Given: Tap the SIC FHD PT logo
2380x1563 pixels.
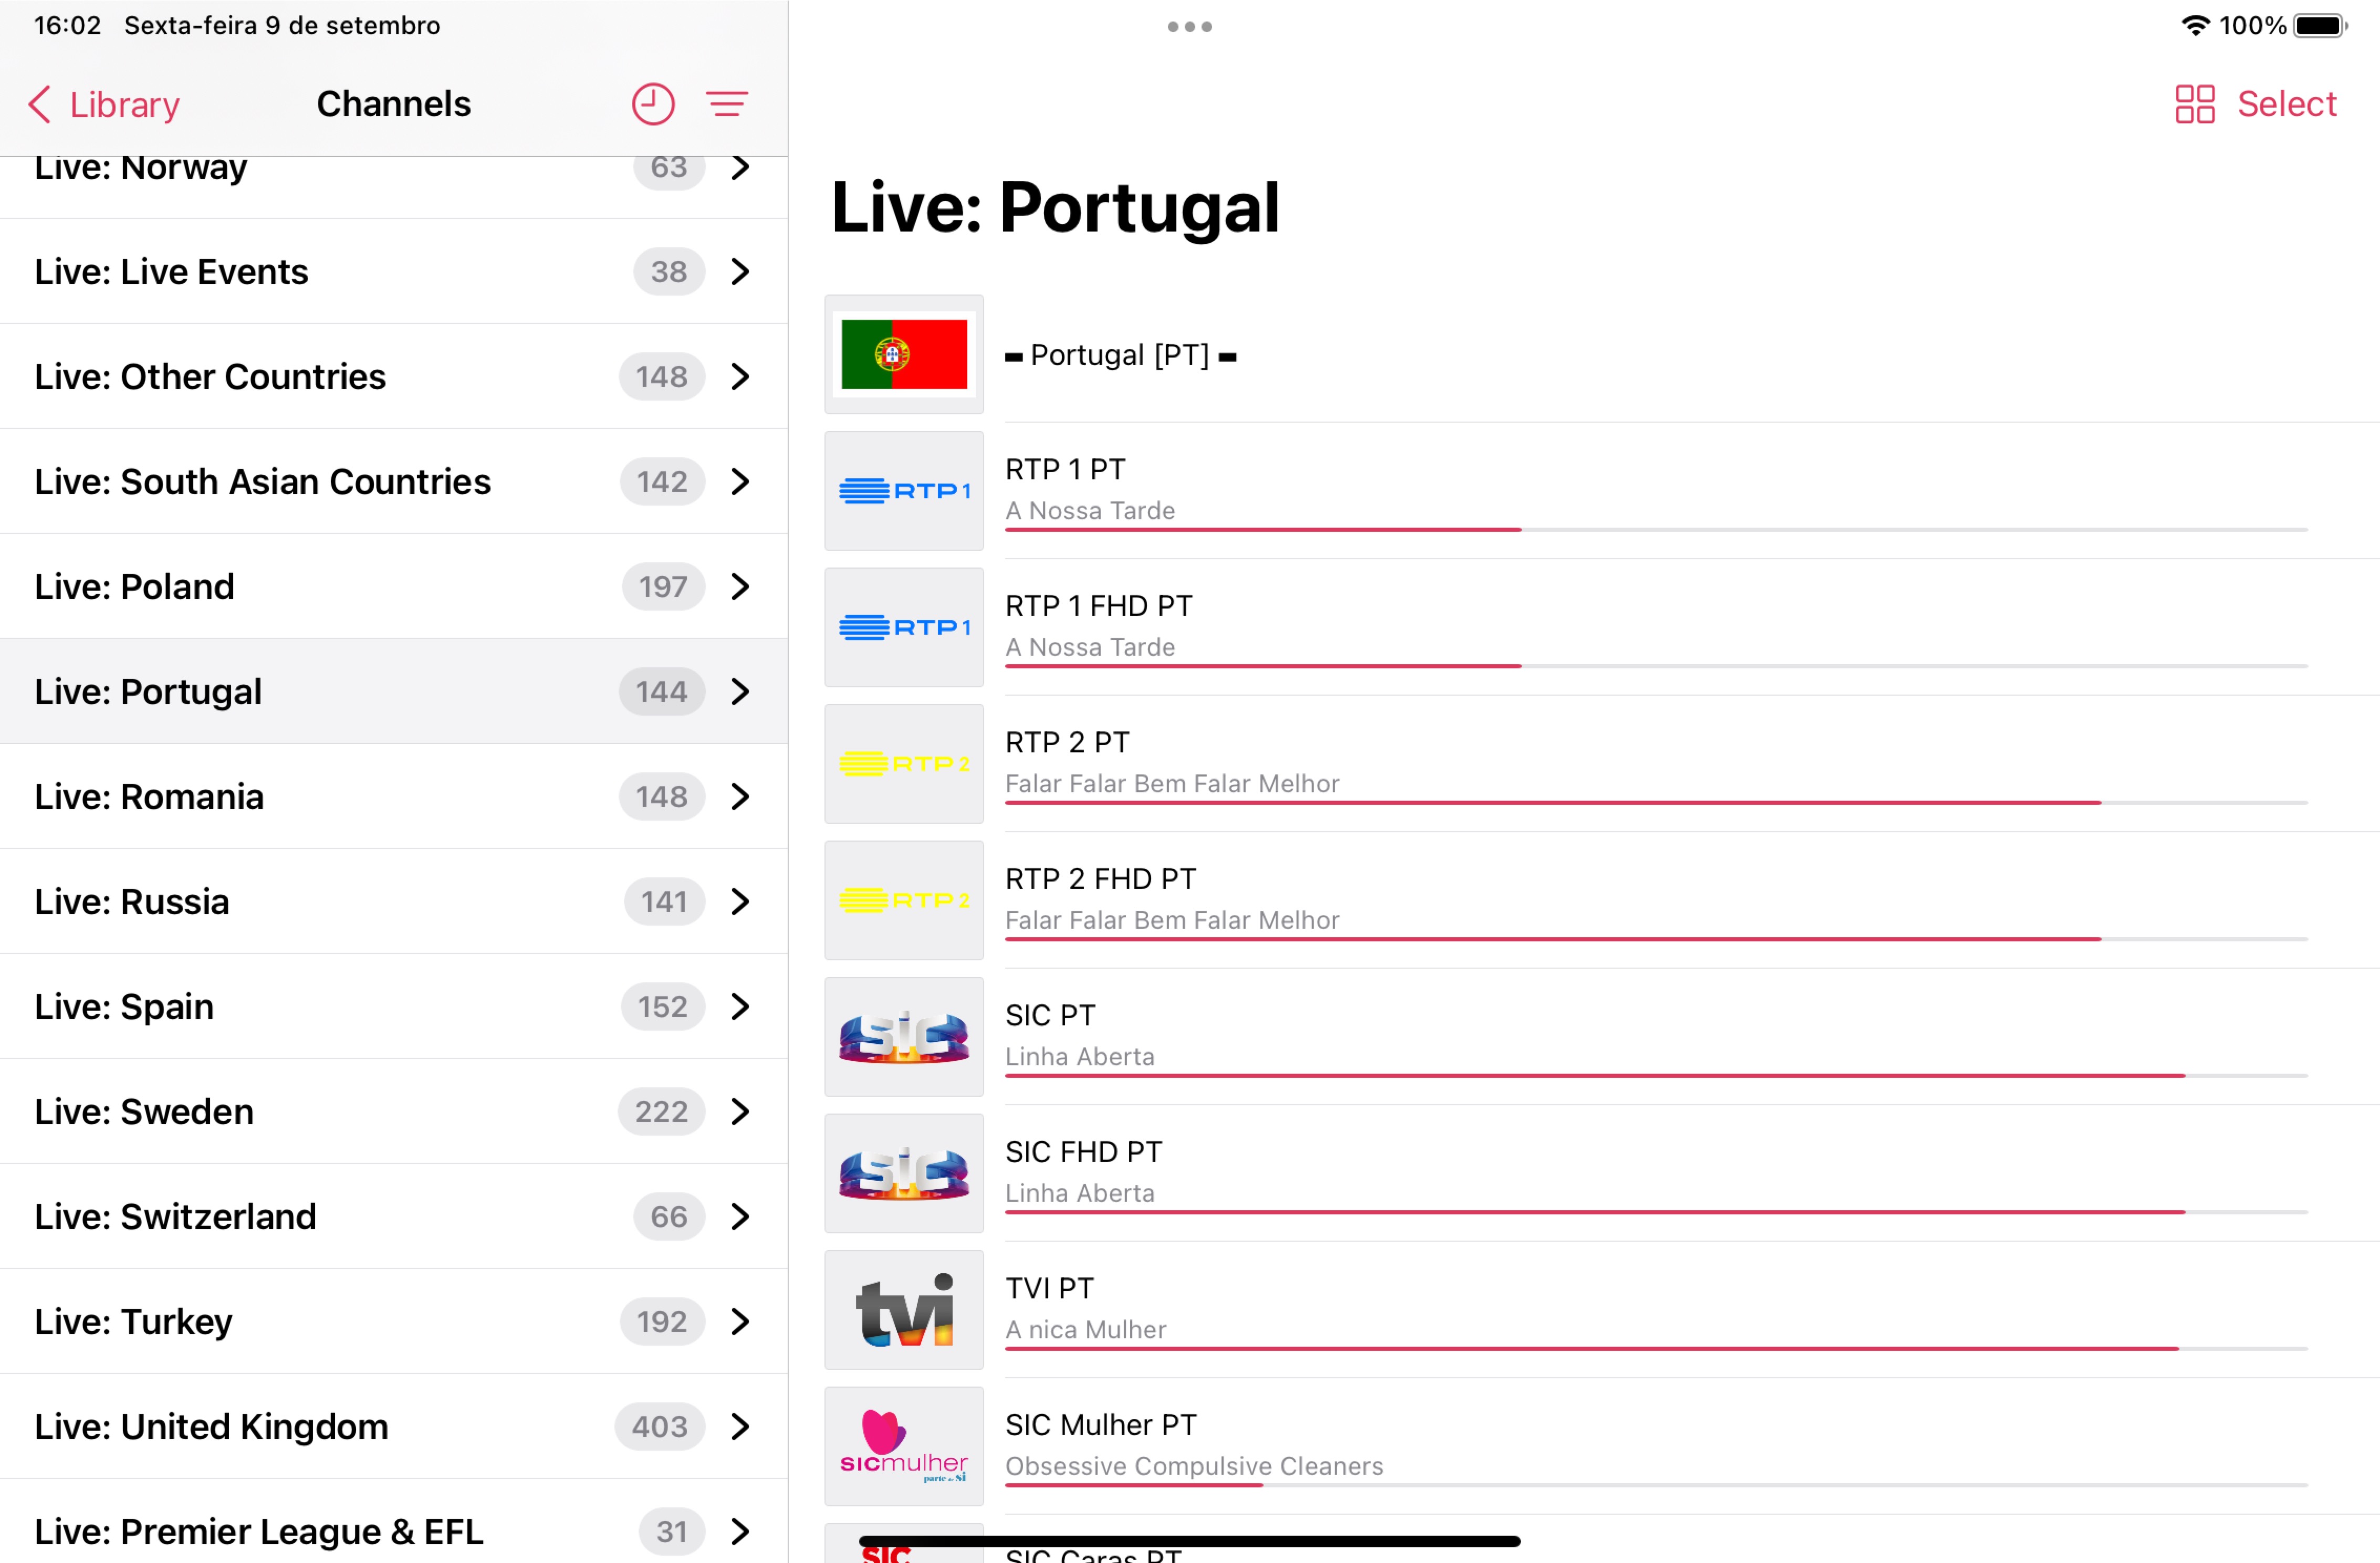Looking at the screenshot, I should (903, 1173).
